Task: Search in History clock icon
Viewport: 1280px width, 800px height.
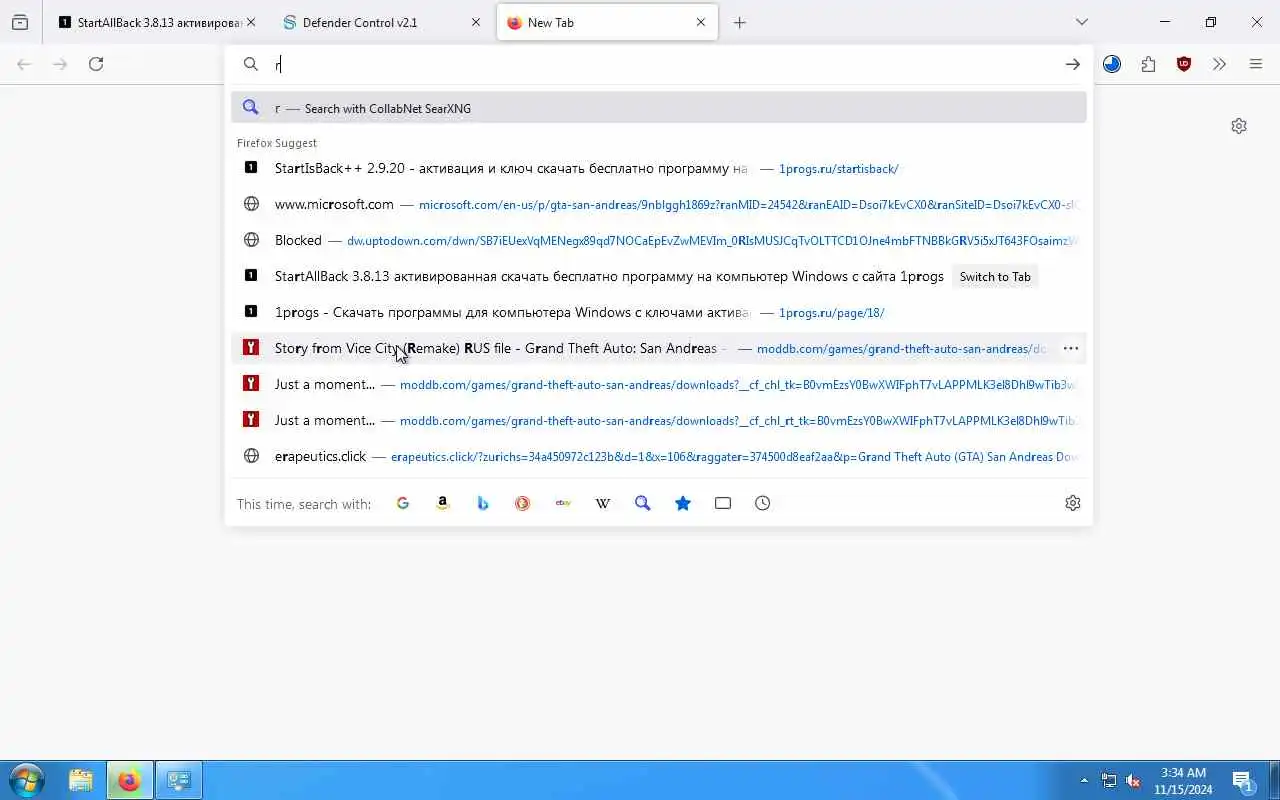Action: (x=763, y=503)
